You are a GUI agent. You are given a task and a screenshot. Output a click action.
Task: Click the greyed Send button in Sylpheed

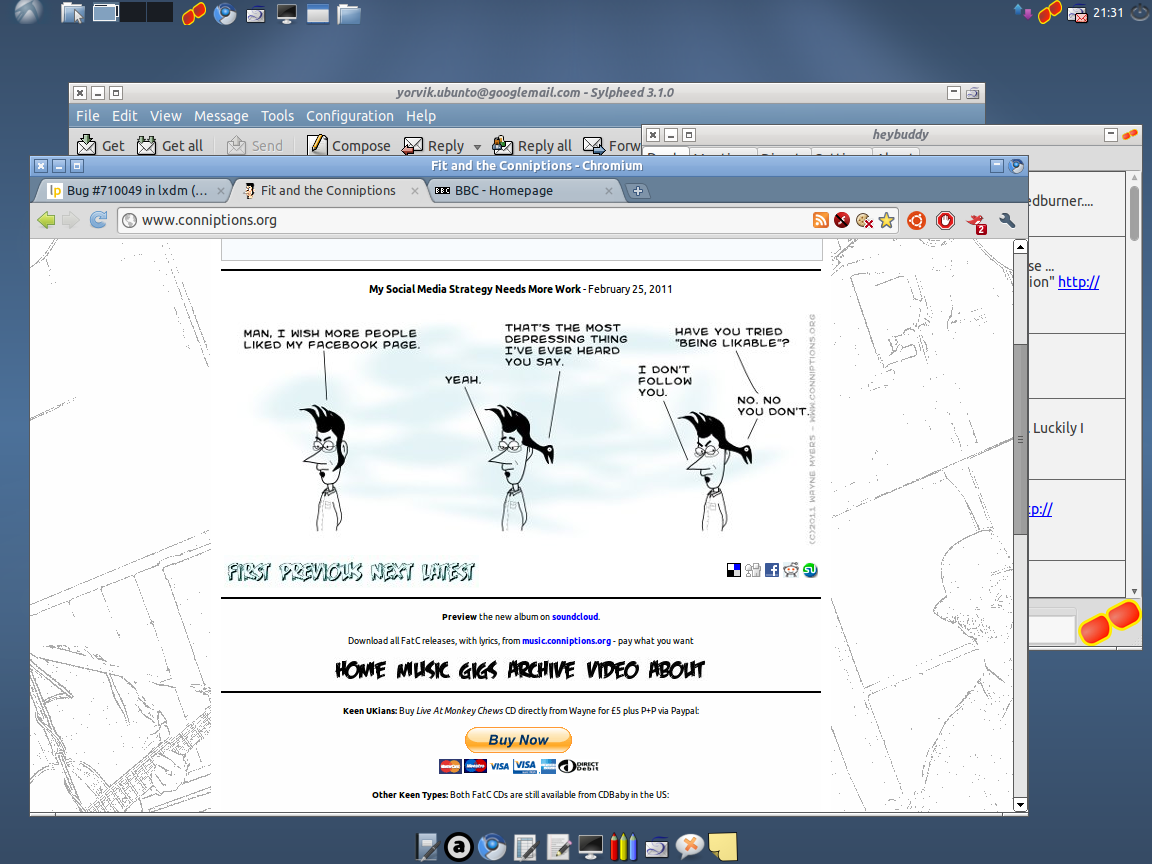pos(255,145)
